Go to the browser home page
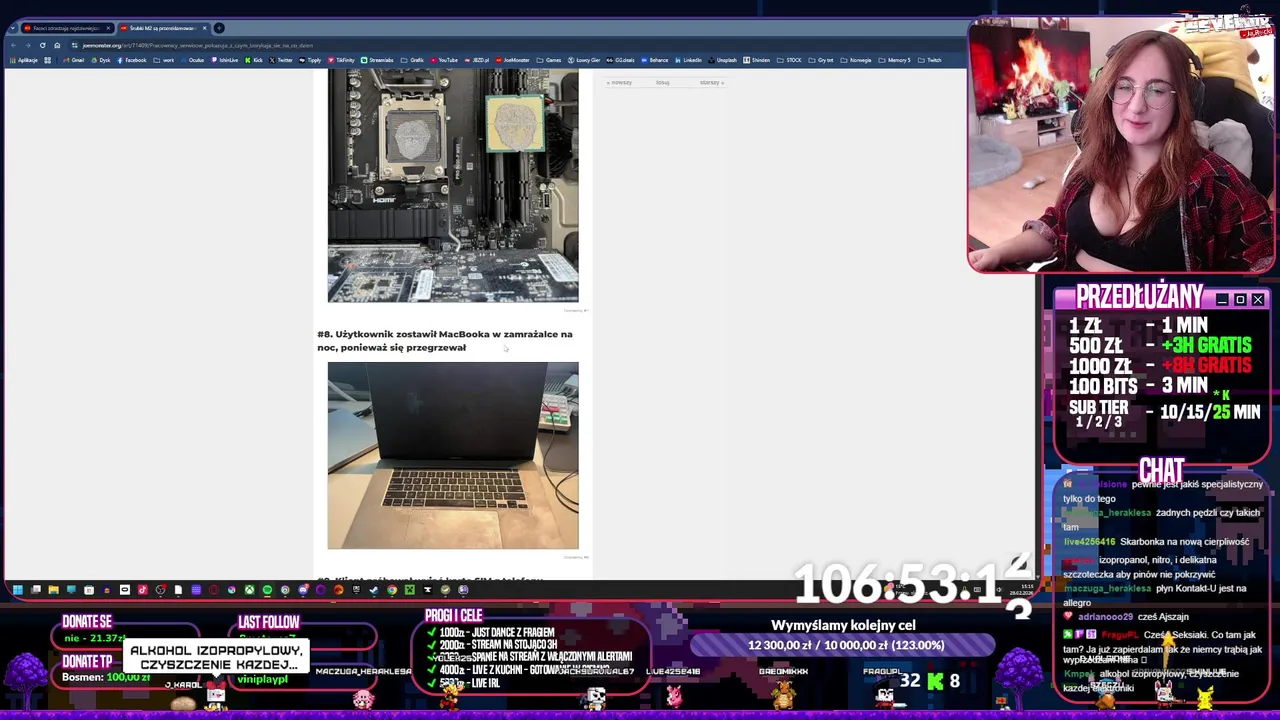Screen dimensions: 1280x720 pyautogui.click(x=57, y=45)
